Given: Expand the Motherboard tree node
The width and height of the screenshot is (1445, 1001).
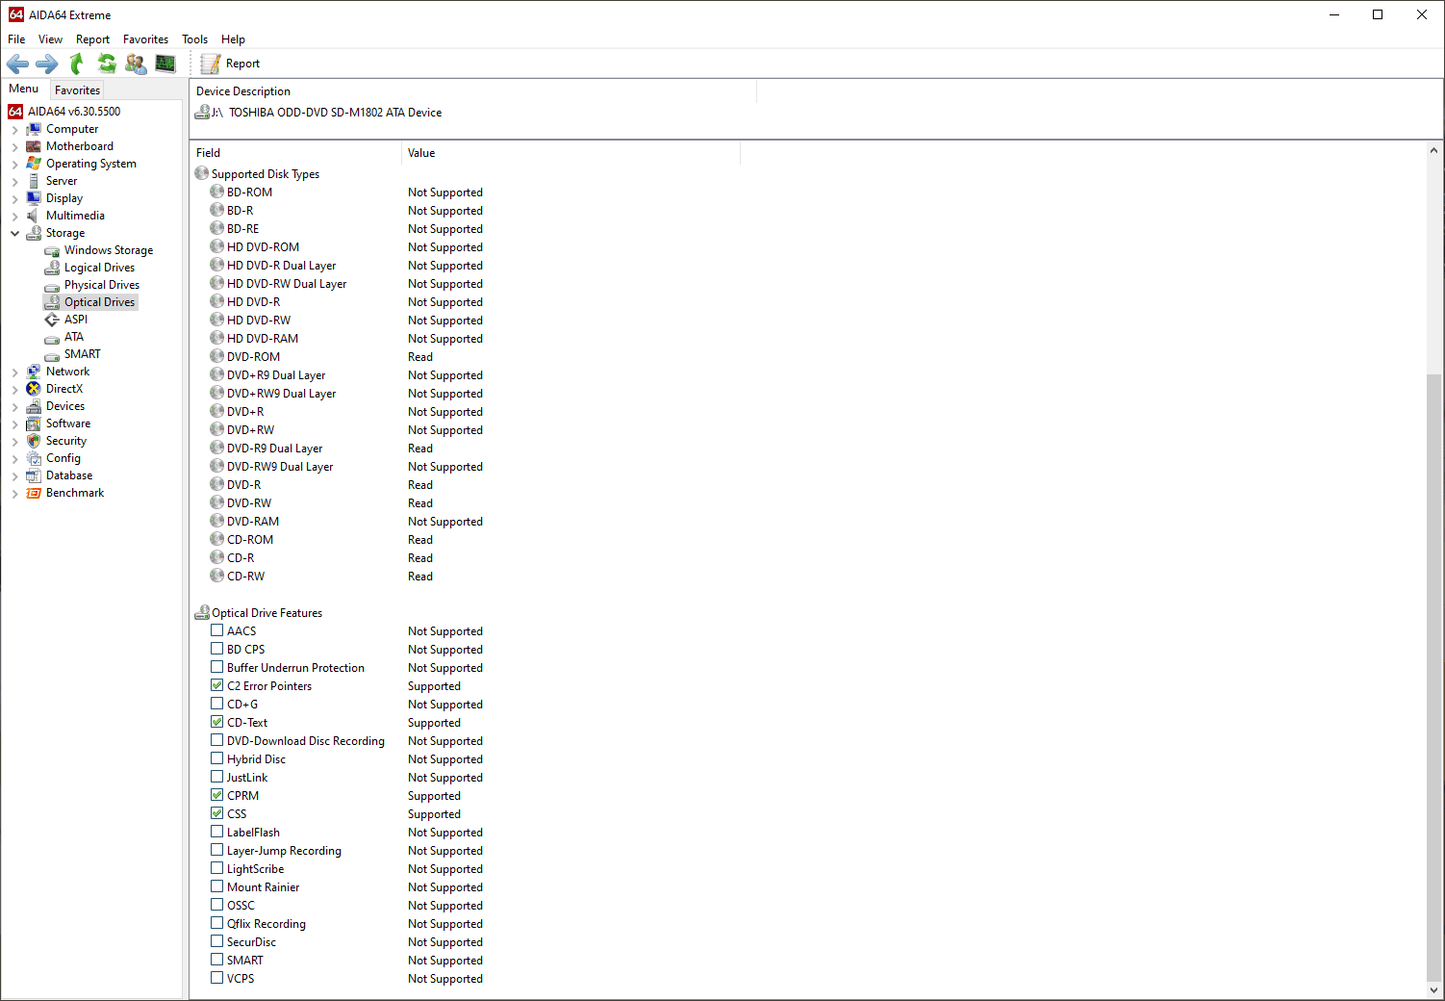Looking at the screenshot, I should click(x=15, y=147).
